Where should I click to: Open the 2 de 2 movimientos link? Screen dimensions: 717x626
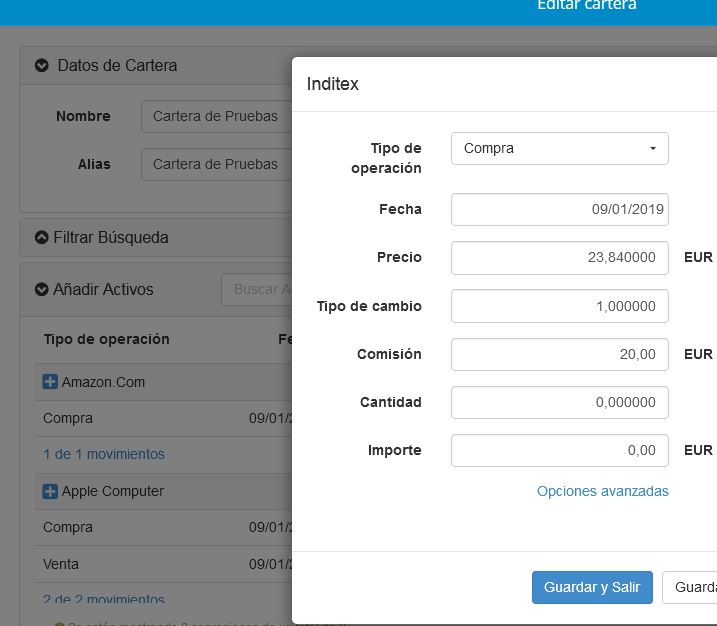point(104,598)
